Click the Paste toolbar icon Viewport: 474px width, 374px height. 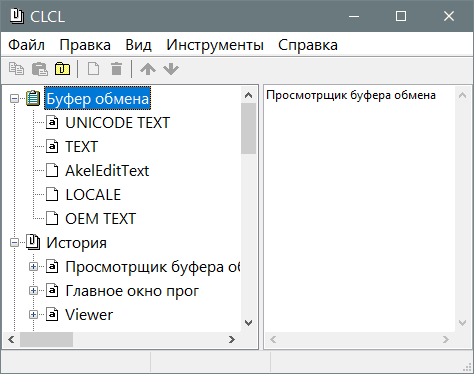pos(40,69)
